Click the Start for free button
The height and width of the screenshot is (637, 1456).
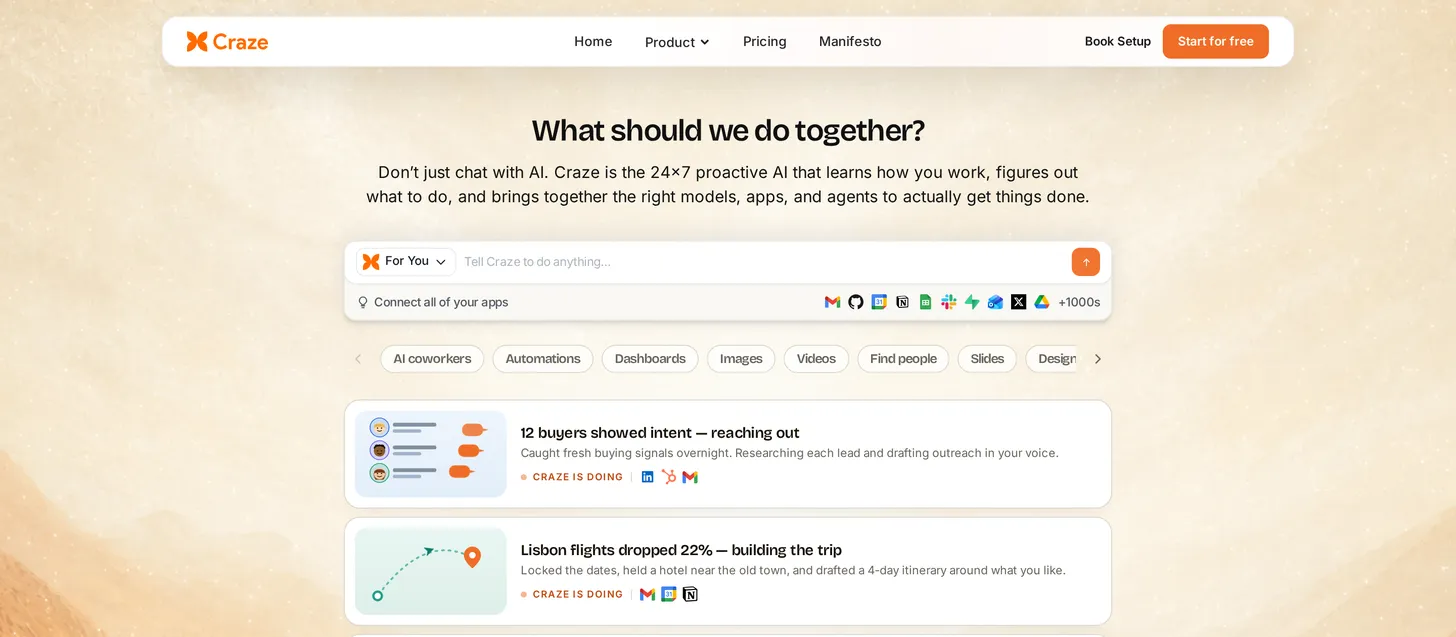point(1215,41)
